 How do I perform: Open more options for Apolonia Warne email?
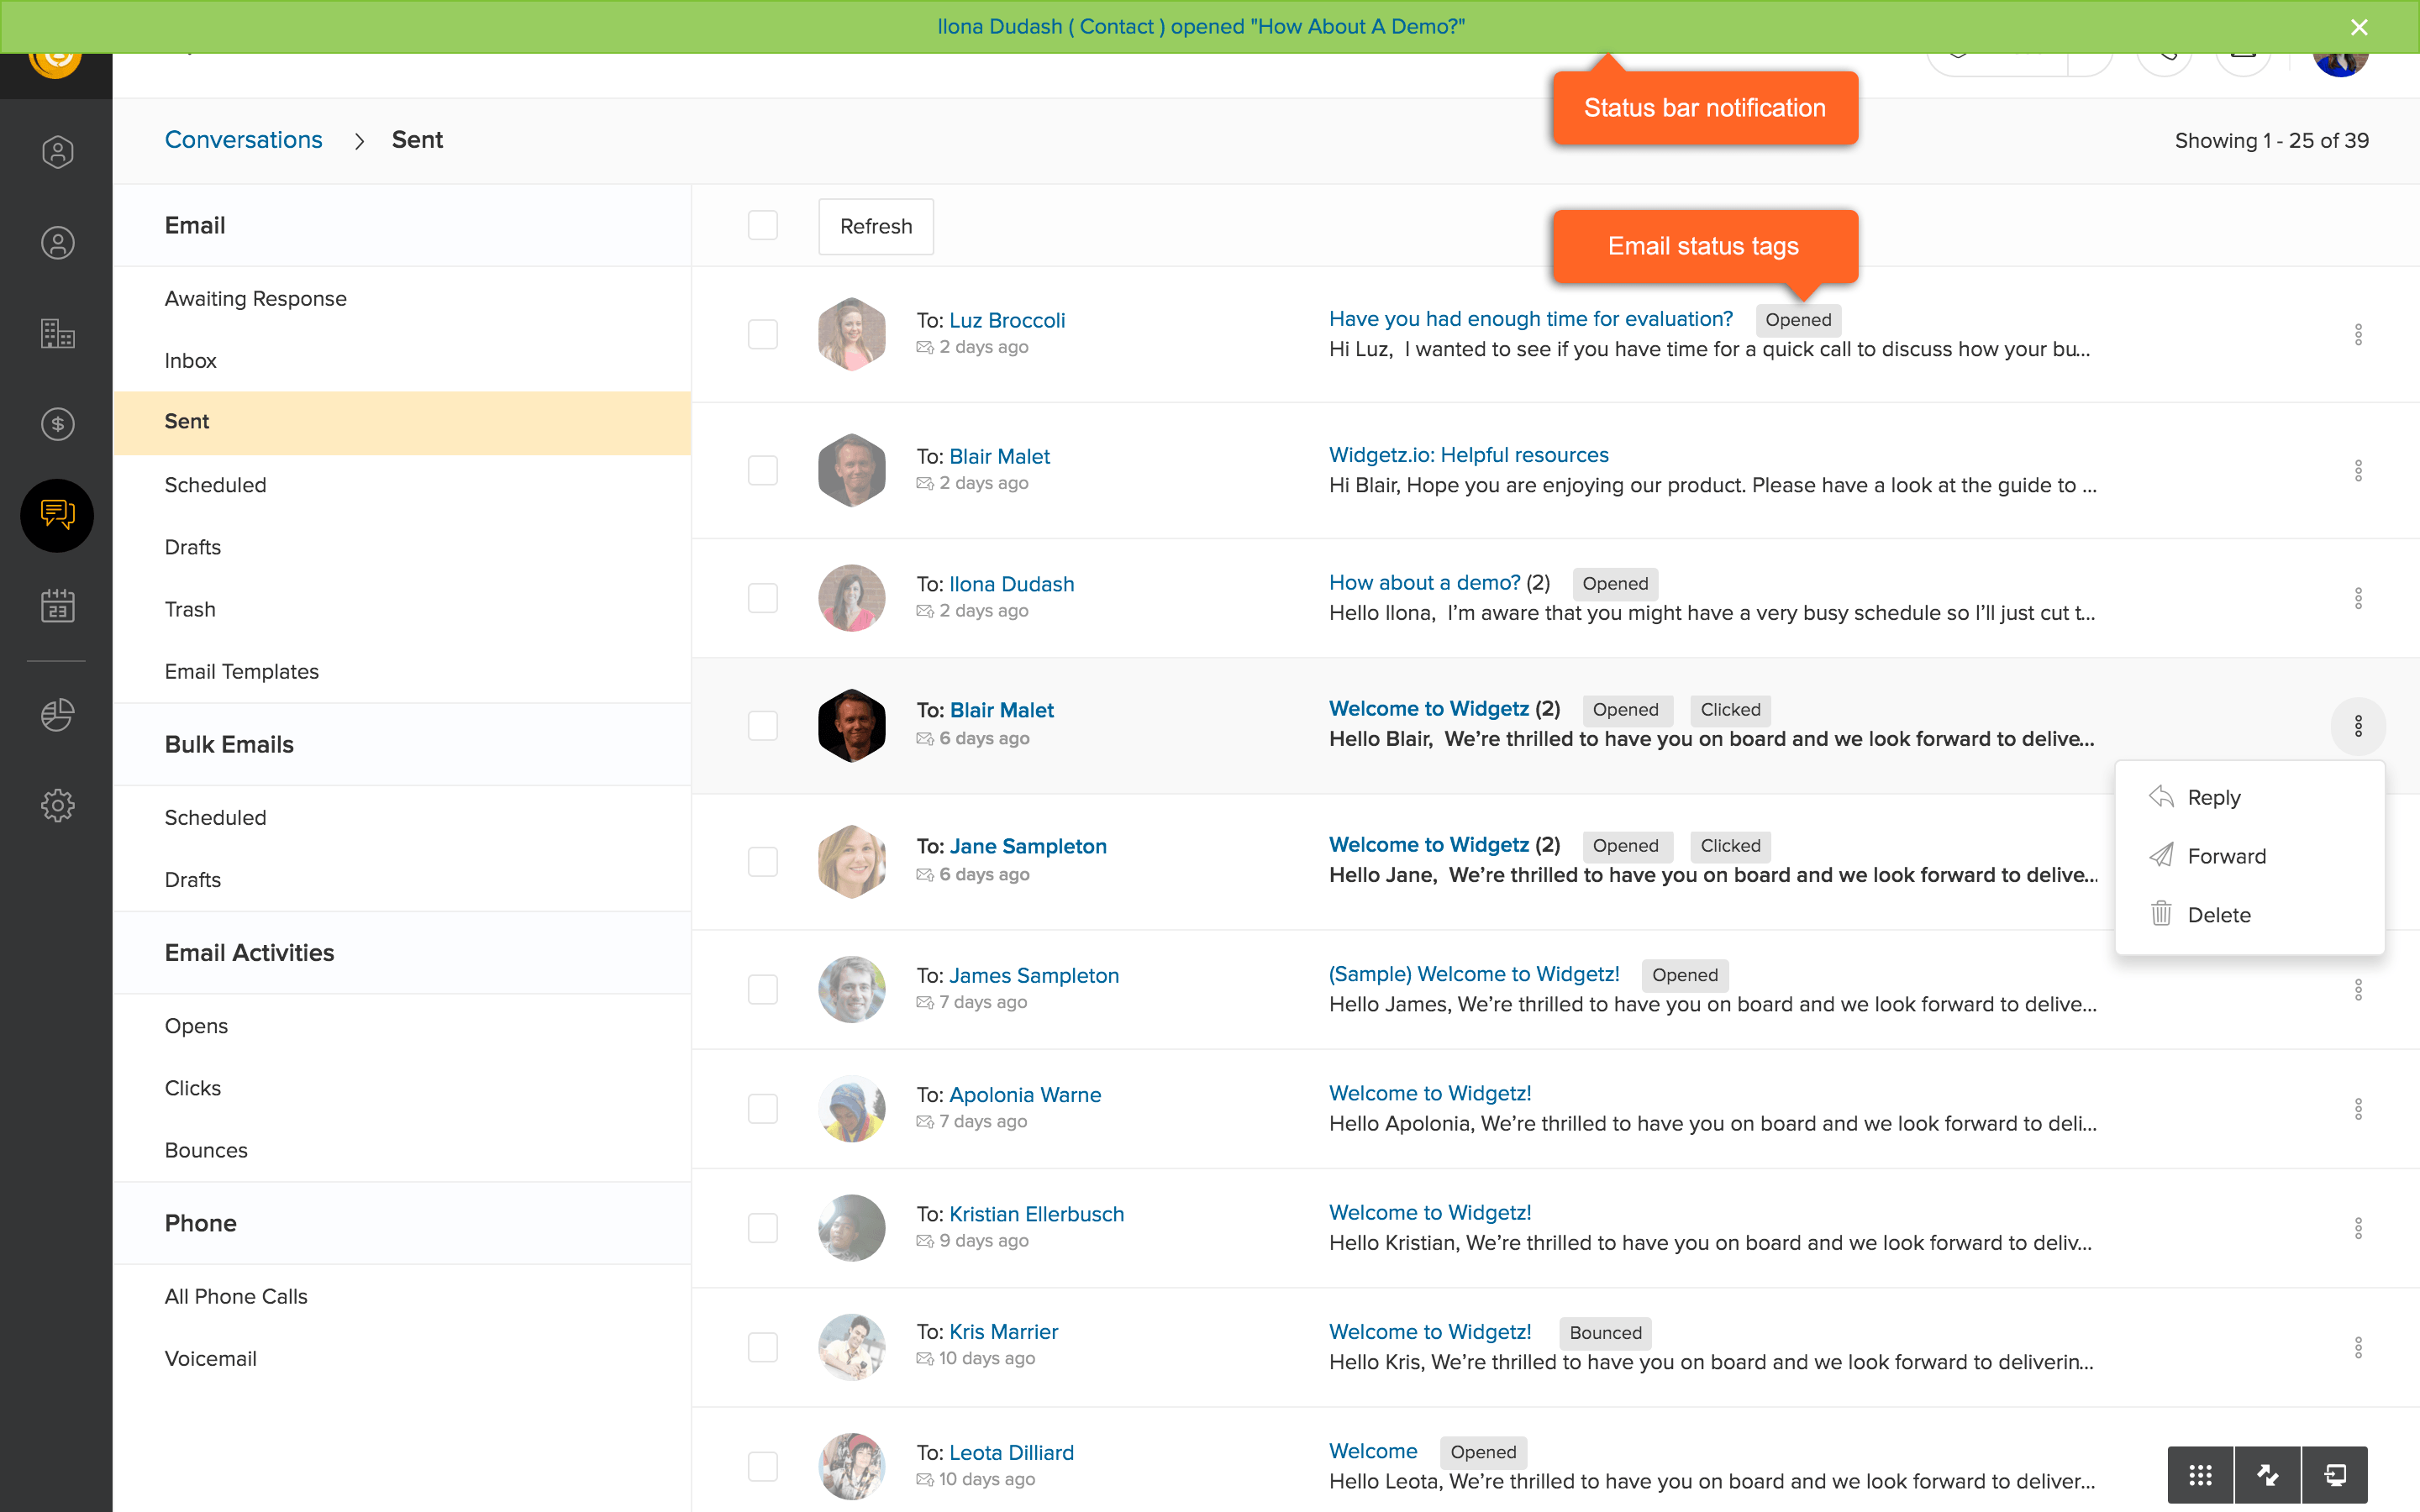2358,1108
